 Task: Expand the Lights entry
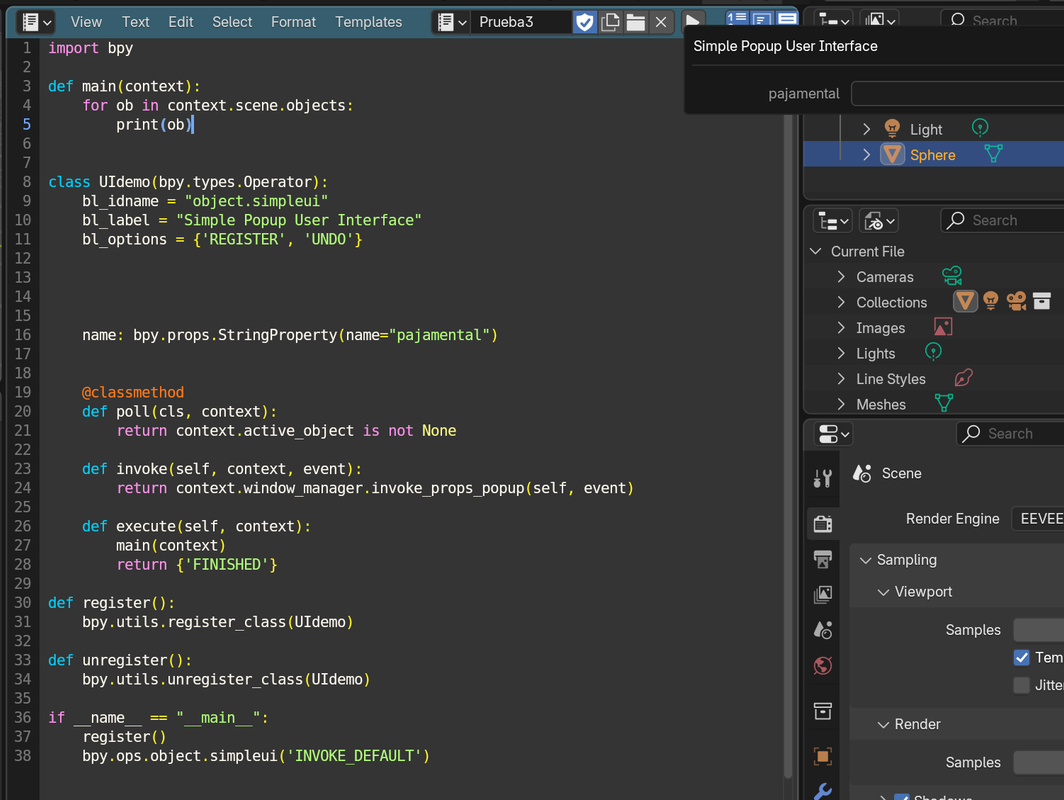click(x=841, y=354)
